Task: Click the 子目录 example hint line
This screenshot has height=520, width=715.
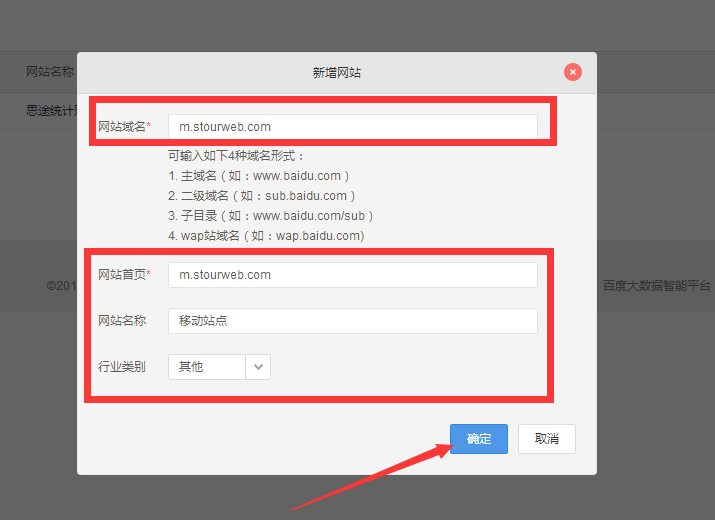Action: [271, 216]
